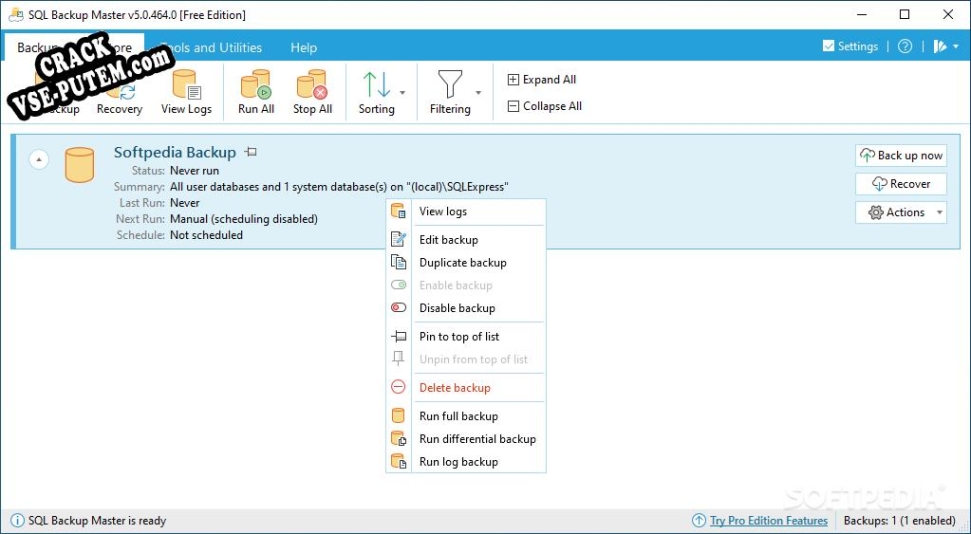Click 'Backups: 1 (1 enabled)' status text
This screenshot has width=971, height=534.
click(x=899, y=521)
